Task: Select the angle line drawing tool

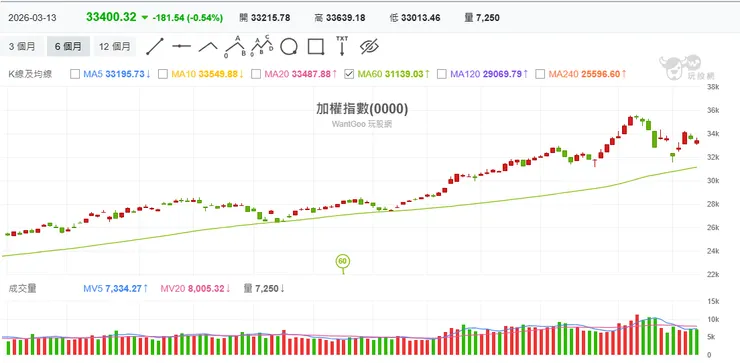Action: pos(208,46)
